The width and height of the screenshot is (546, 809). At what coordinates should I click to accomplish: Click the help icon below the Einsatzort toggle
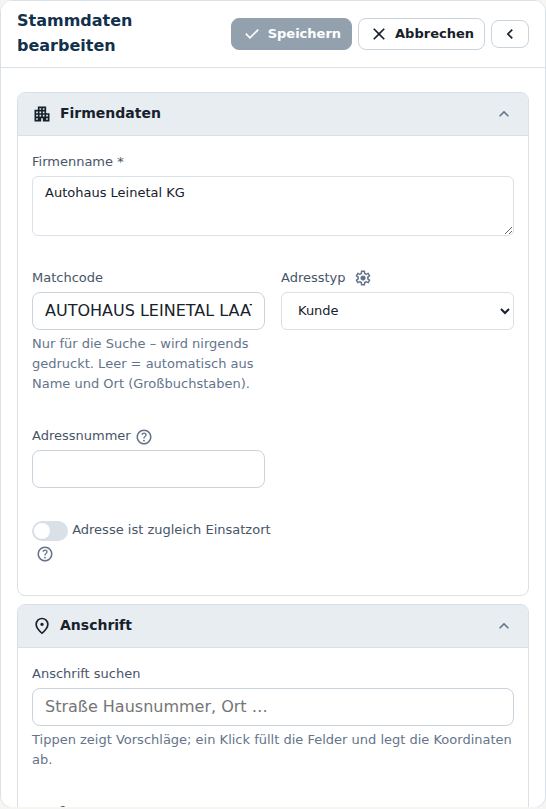(45, 554)
